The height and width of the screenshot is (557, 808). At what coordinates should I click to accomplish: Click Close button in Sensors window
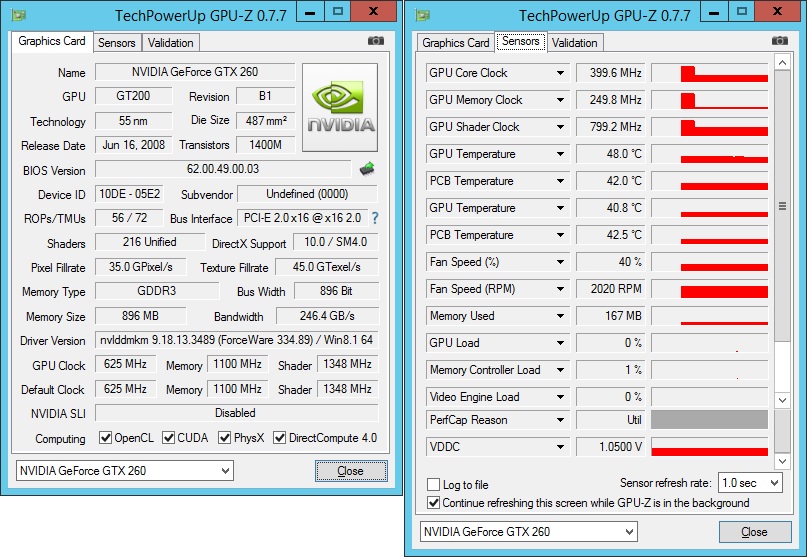click(x=755, y=532)
